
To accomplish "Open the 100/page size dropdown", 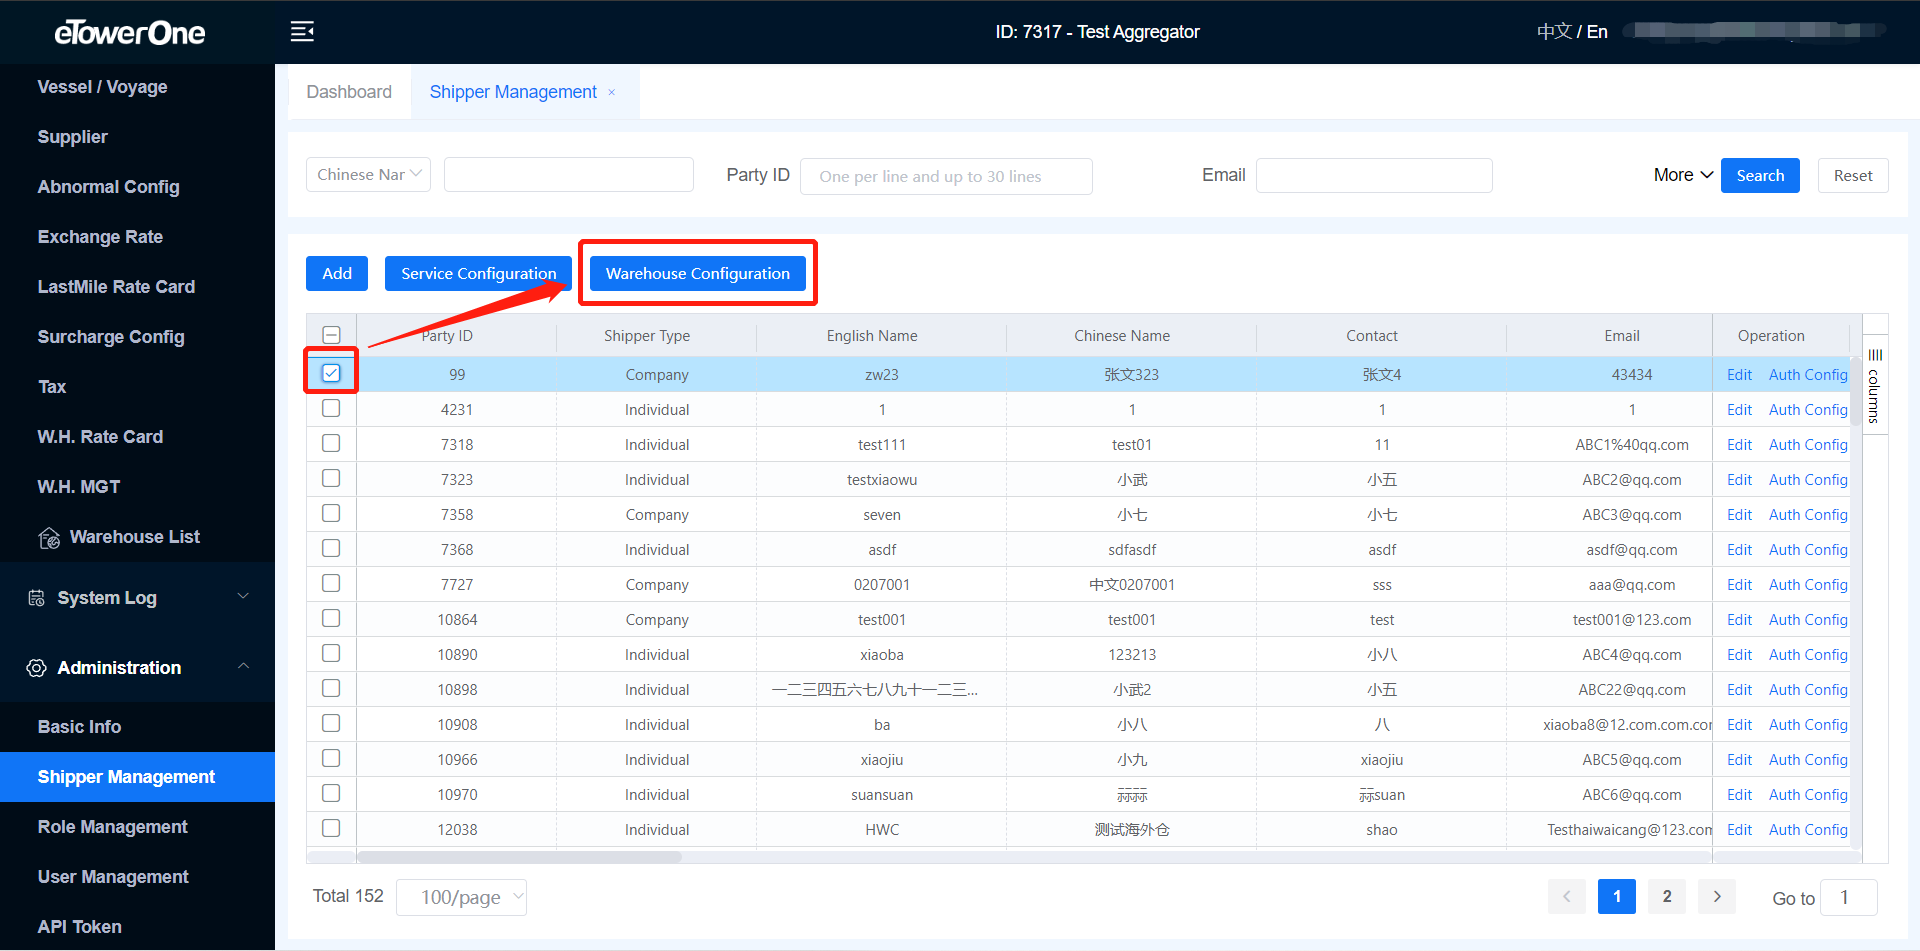I will (x=461, y=897).
